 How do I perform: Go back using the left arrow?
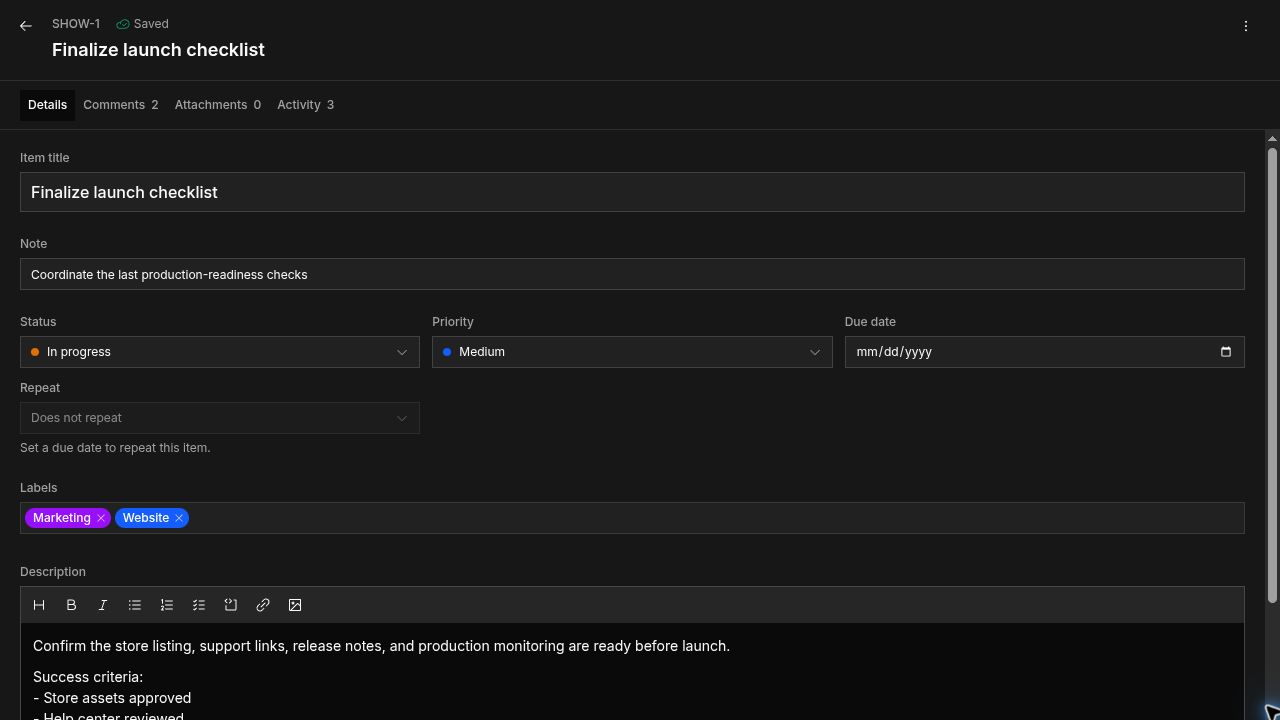[26, 26]
